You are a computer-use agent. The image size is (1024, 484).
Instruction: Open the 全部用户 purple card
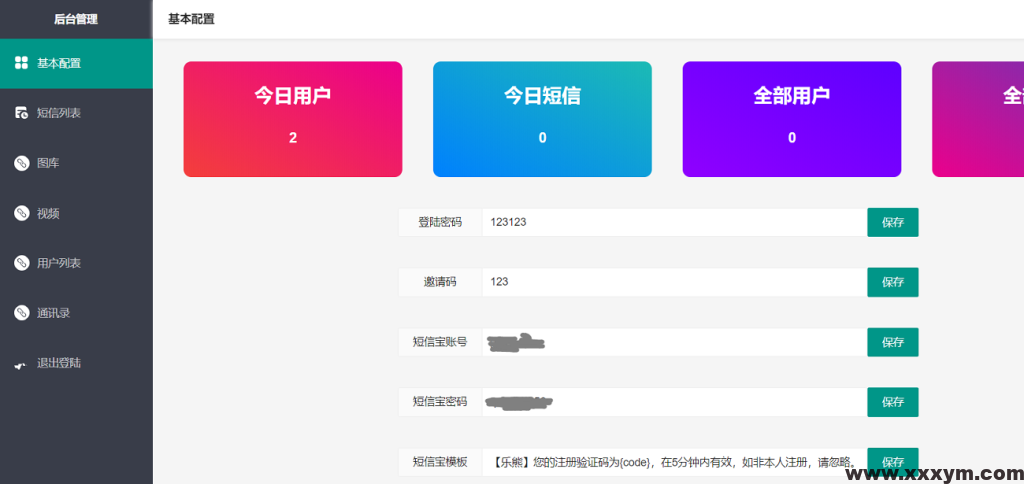792,119
